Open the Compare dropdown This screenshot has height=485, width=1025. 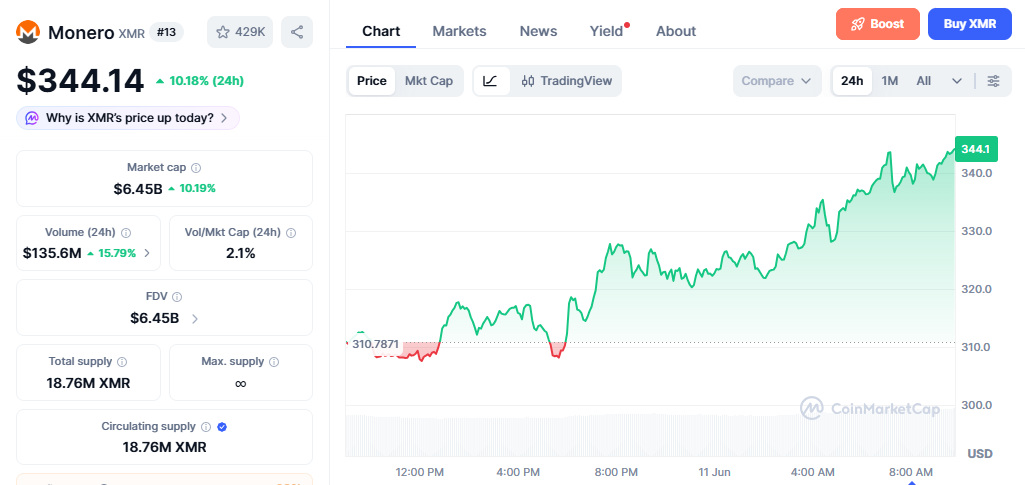(777, 81)
